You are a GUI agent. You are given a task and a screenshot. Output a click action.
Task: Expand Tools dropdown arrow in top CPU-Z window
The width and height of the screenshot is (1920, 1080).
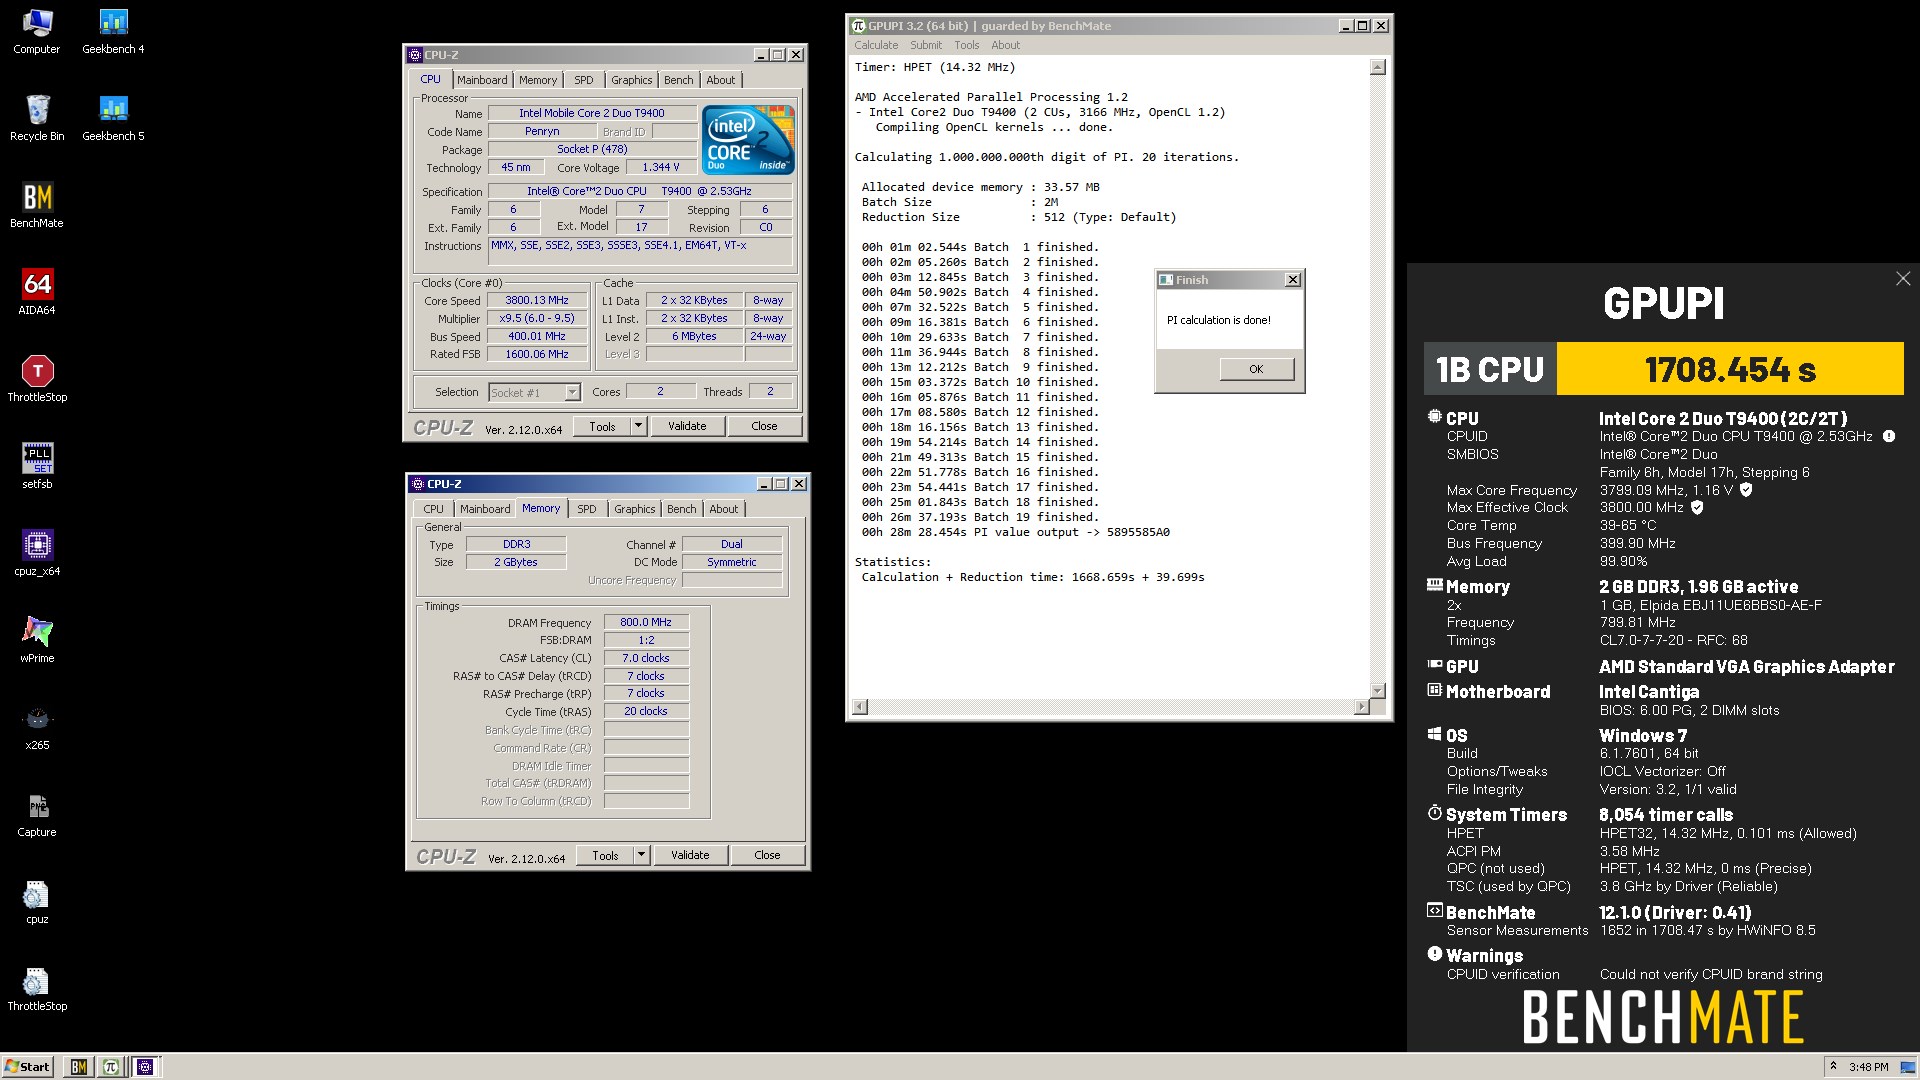click(638, 426)
